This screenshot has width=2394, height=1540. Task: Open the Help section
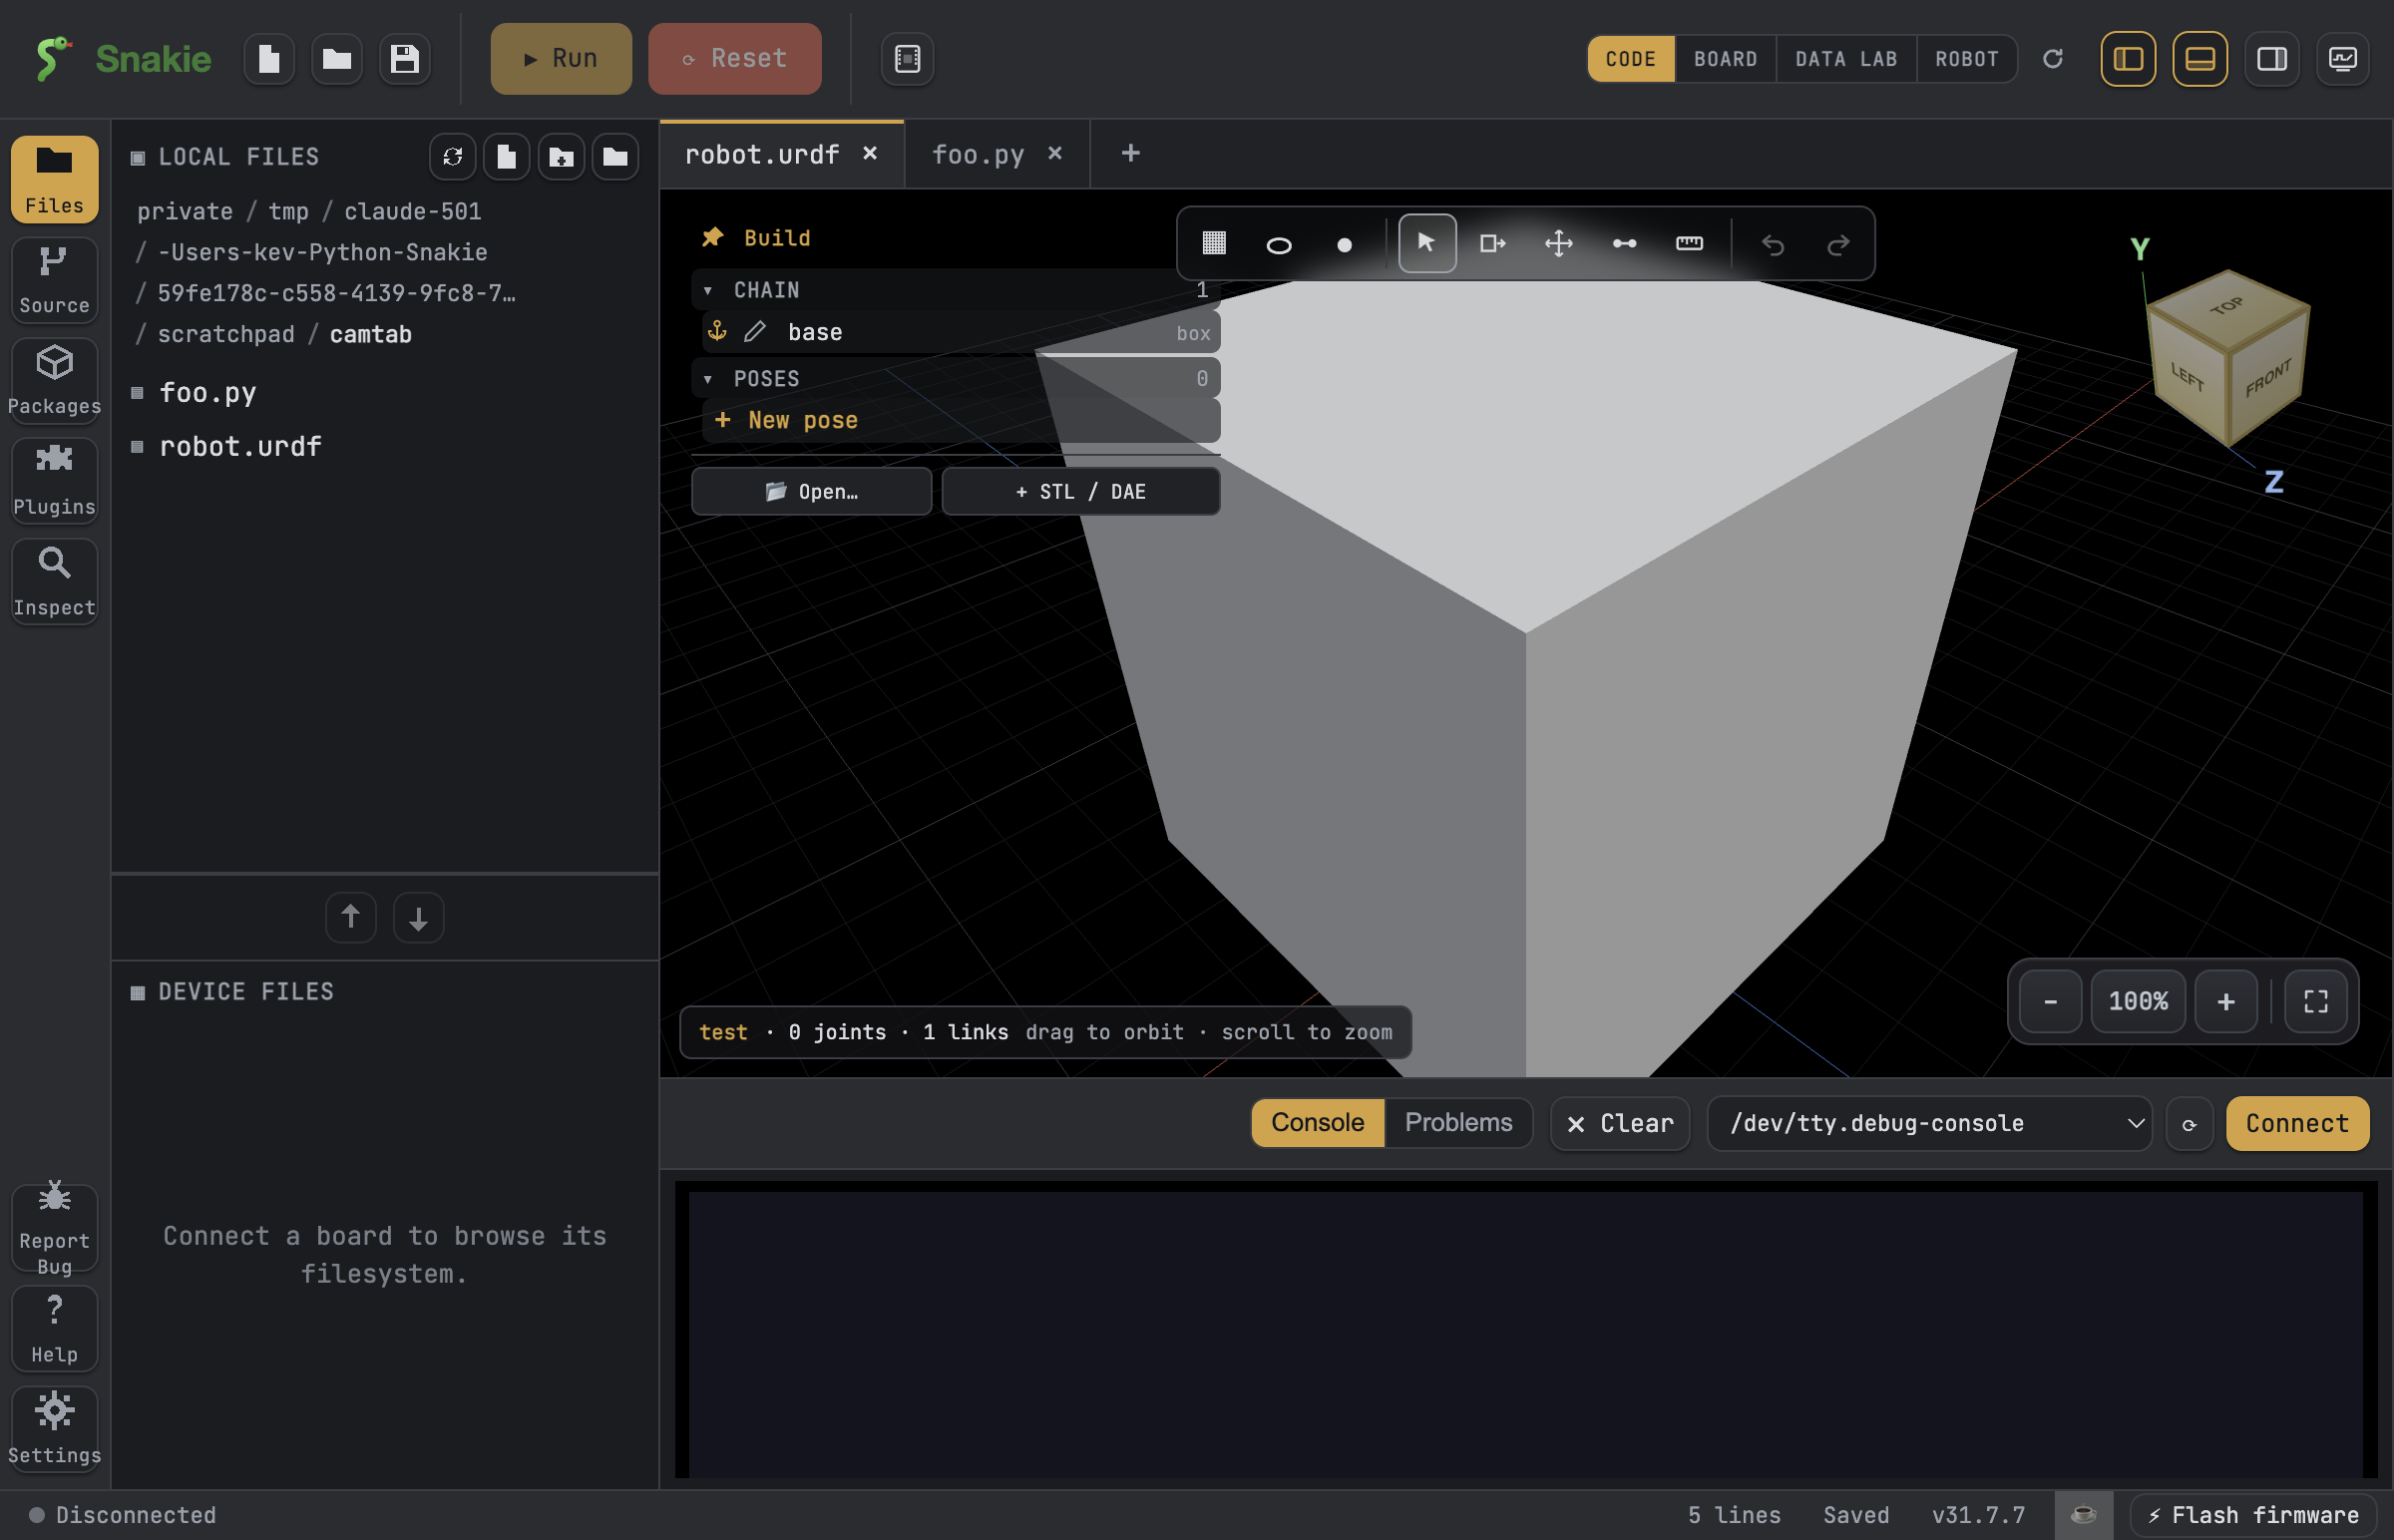[54, 1328]
